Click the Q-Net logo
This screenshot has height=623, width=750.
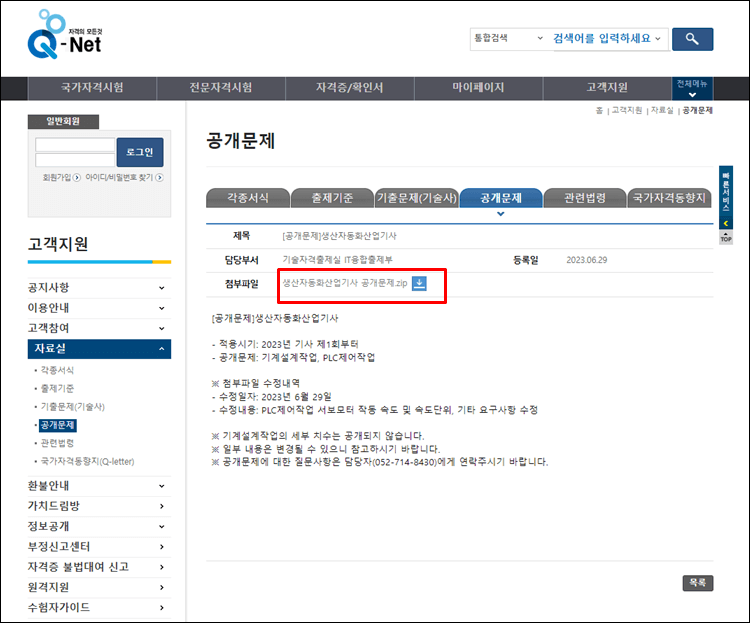point(65,34)
